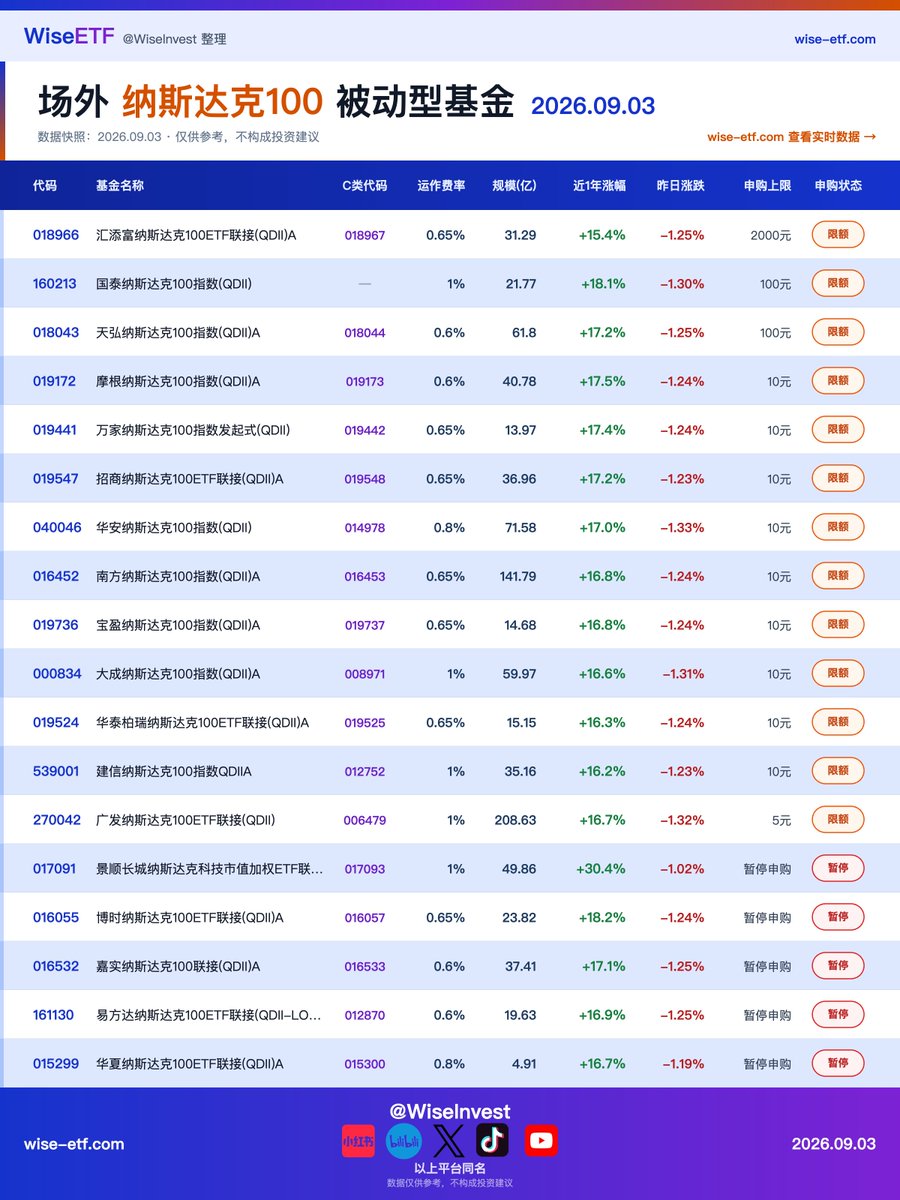Click 限额 button for fund 019524

pos(838,722)
